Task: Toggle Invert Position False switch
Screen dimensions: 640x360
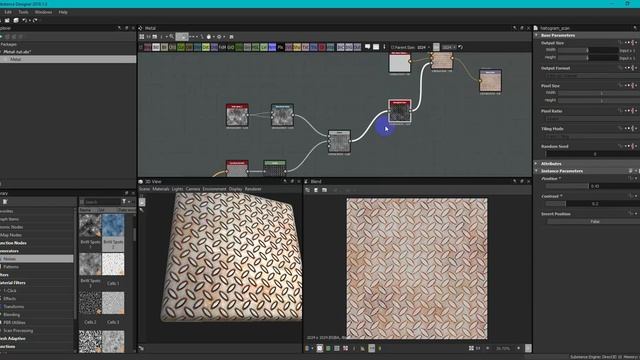Action: coord(595,221)
